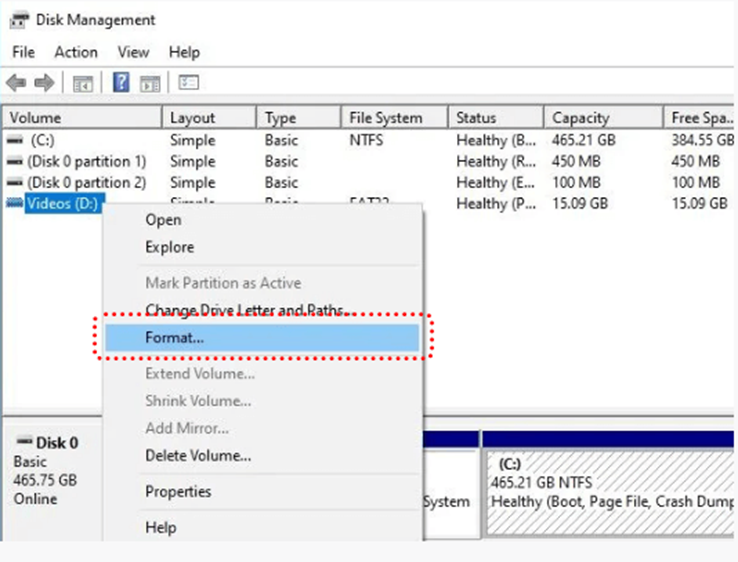
Task: Select the (Disk 0 partition 1) row
Action: pos(86,161)
